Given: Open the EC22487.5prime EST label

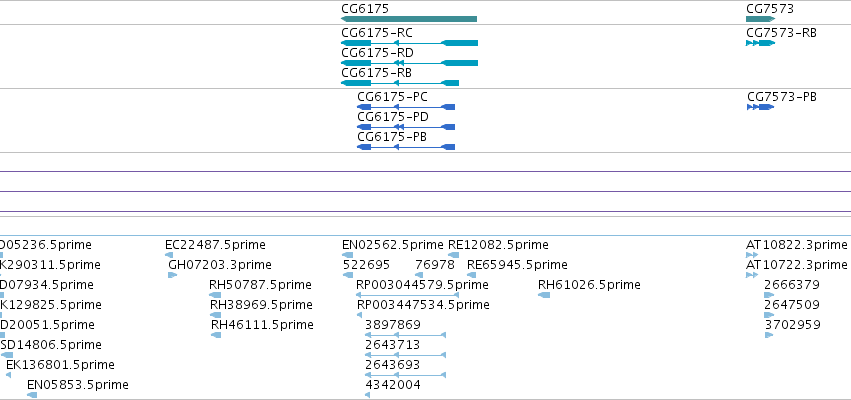Looking at the screenshot, I should point(215,245).
